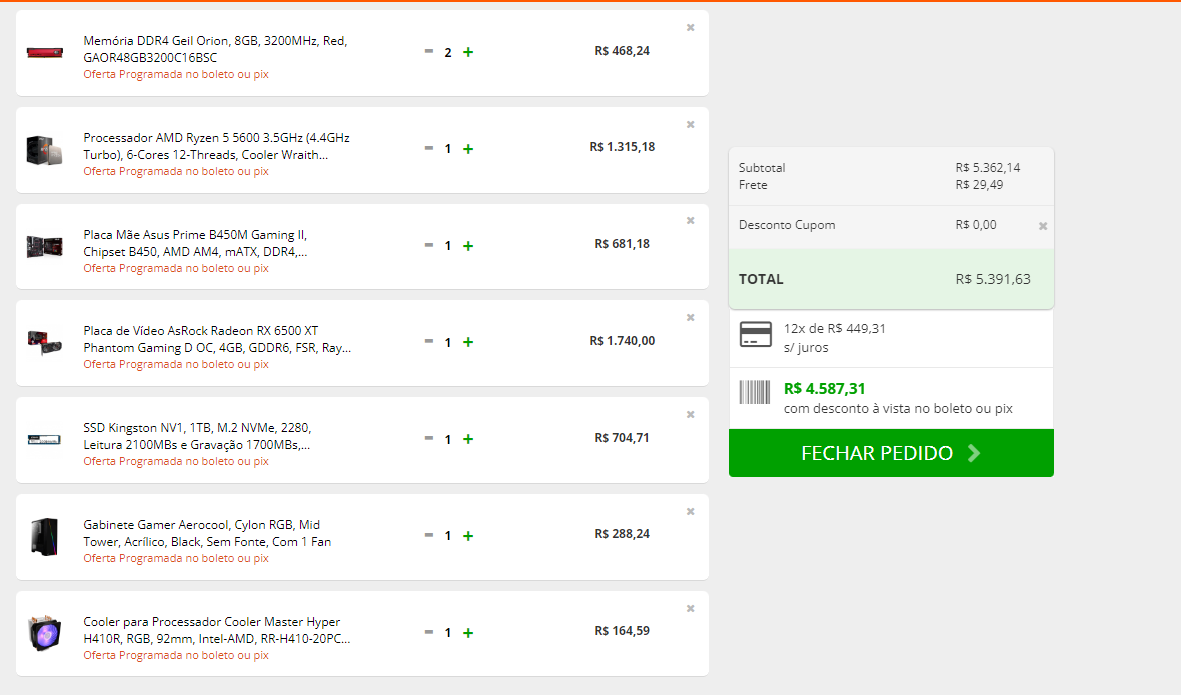
Task: Add one more Ryzen 5 5600 processor
Action: click(468, 149)
